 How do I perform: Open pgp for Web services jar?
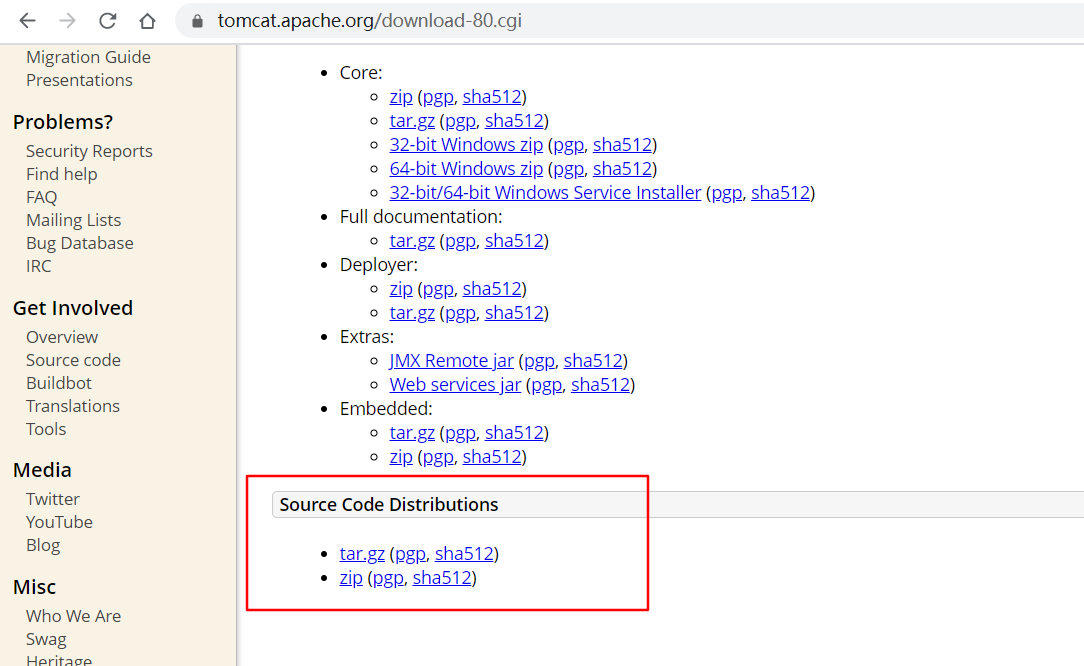(546, 385)
